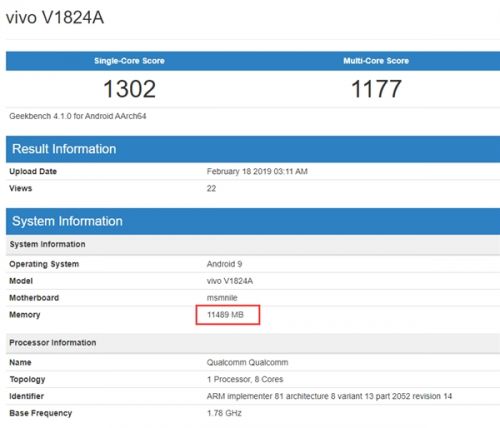Click the 'Geekbench 4.1.0 for Android AArch64' text
Viewport: 500px width, 428px height.
(78, 116)
